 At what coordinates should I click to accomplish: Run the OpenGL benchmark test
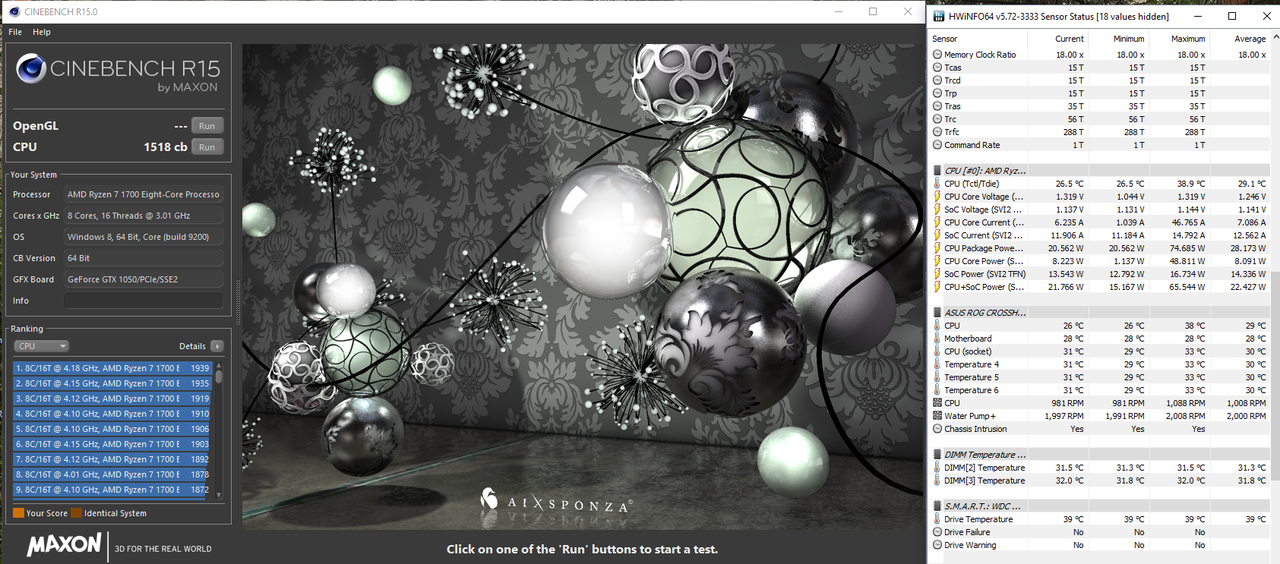click(x=207, y=126)
